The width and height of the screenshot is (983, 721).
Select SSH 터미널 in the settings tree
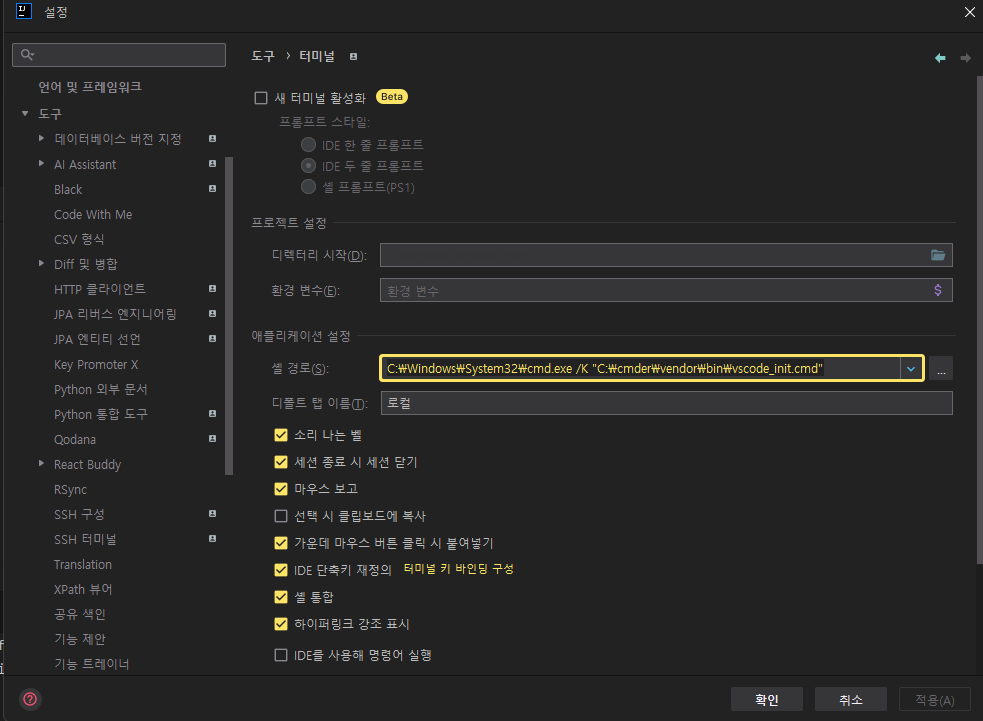[x=85, y=539]
